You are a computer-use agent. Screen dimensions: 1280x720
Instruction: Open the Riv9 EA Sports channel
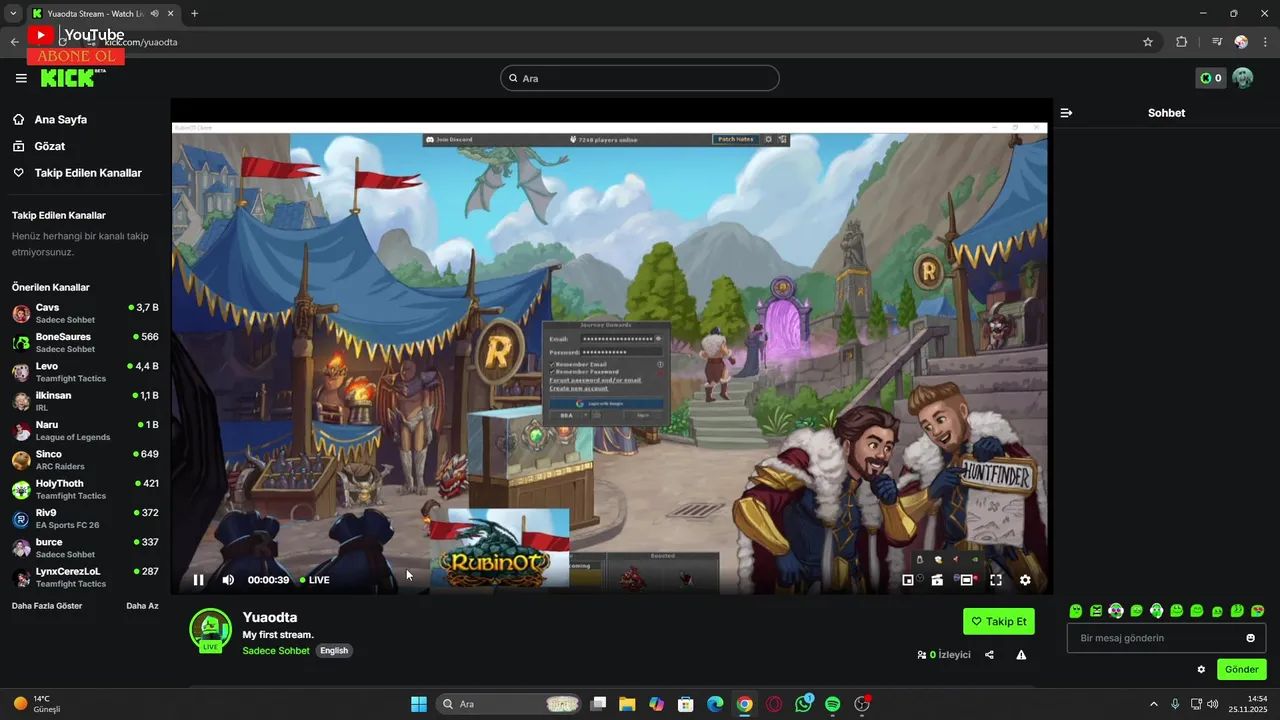(85, 519)
